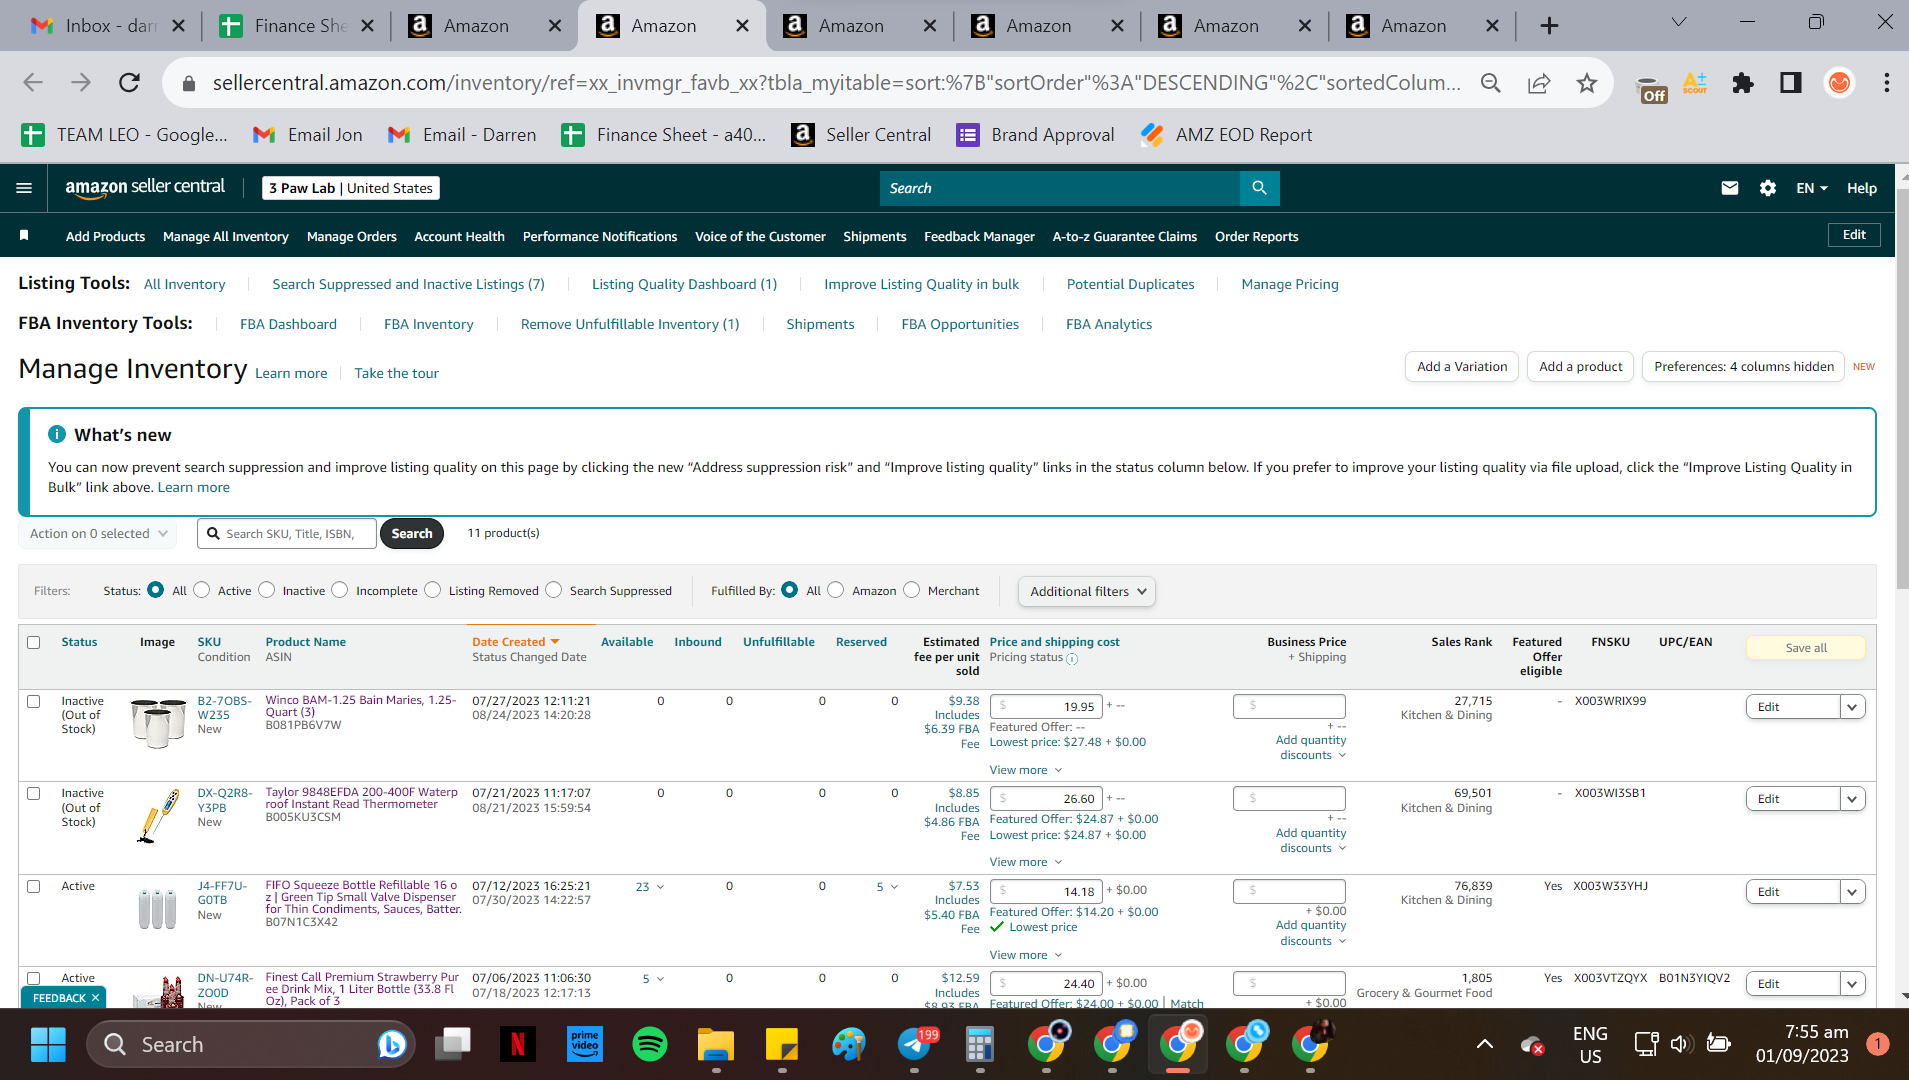Toggle the browser side panel icon
The width and height of the screenshot is (1909, 1080).
[x=1790, y=83]
